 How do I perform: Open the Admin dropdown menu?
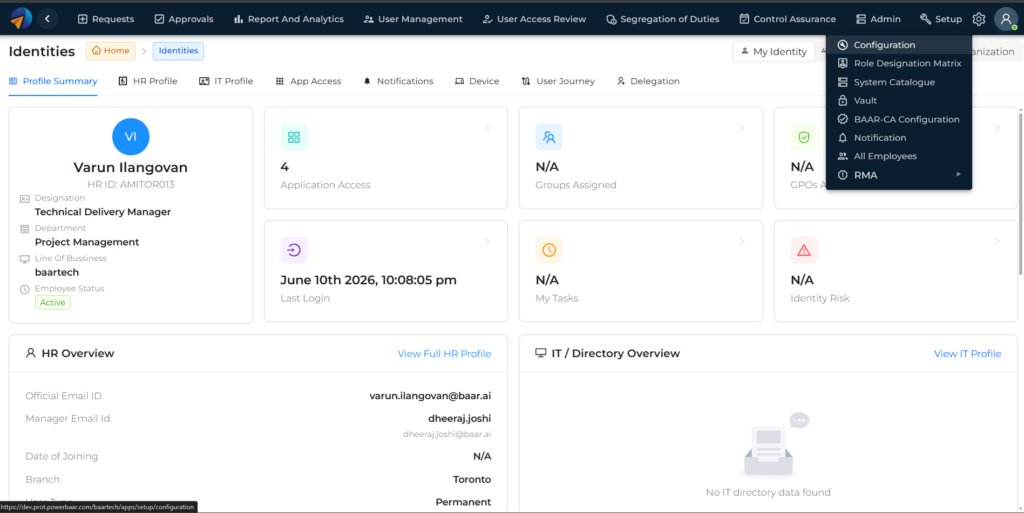(x=878, y=19)
